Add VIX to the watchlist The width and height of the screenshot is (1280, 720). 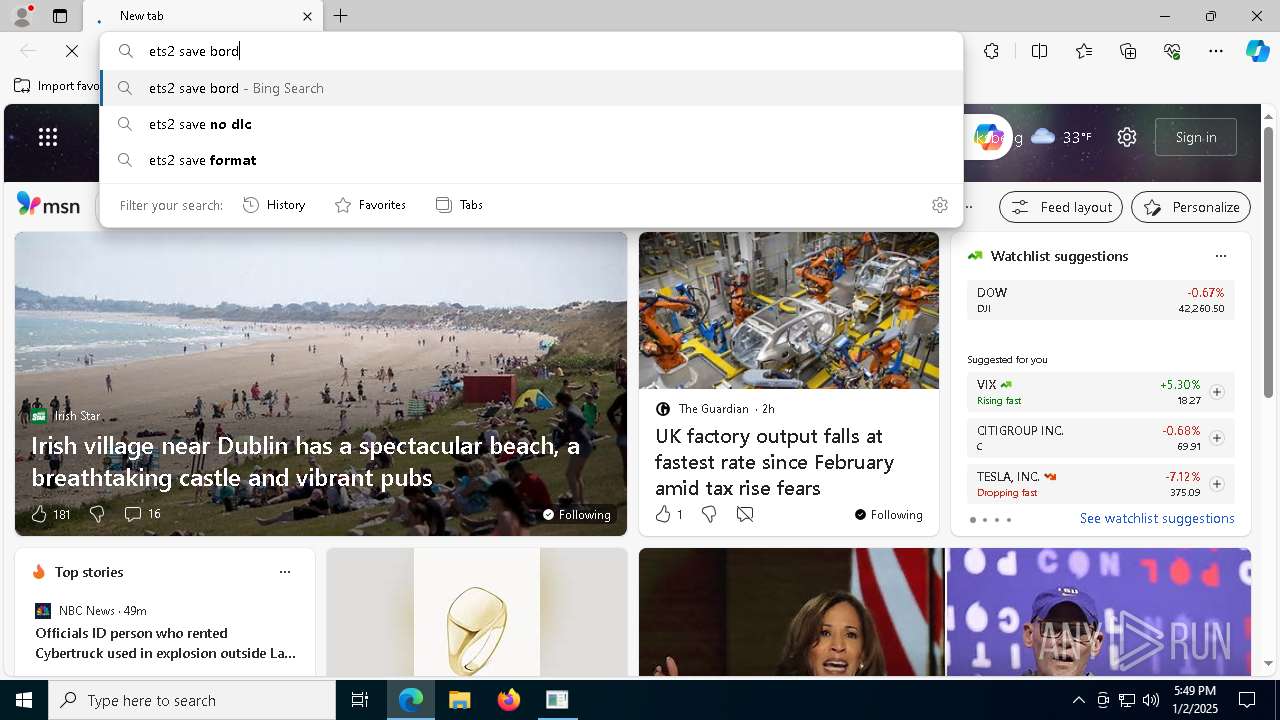[x=1216, y=392]
